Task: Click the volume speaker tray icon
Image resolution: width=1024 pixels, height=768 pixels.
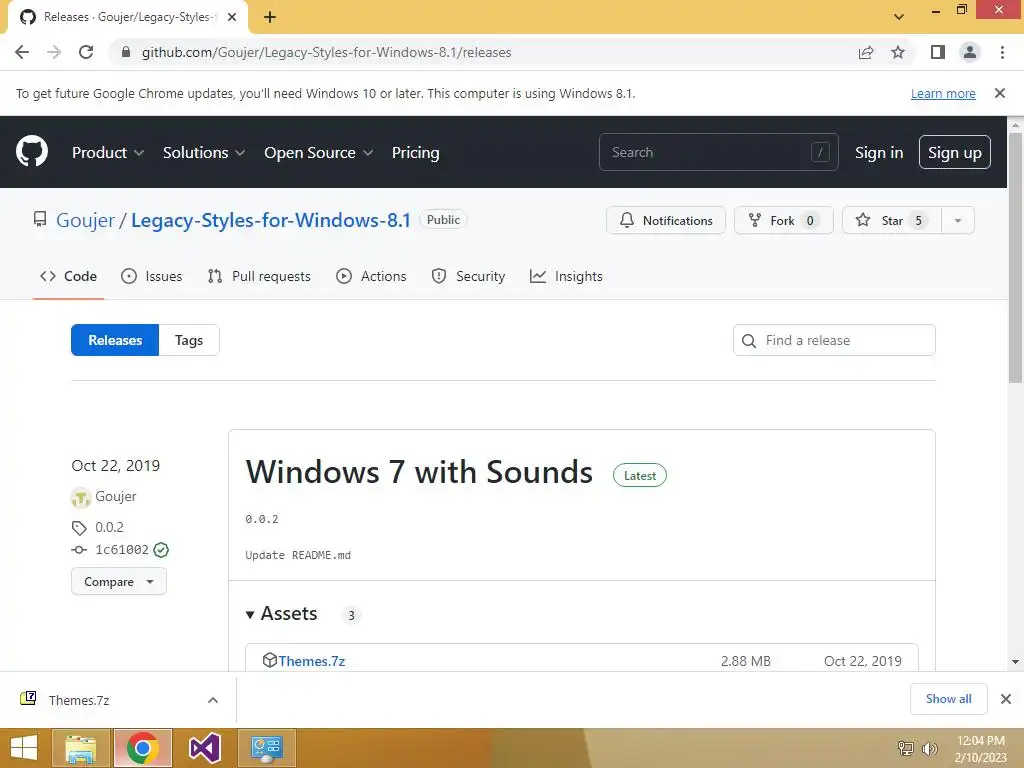Action: [929, 748]
